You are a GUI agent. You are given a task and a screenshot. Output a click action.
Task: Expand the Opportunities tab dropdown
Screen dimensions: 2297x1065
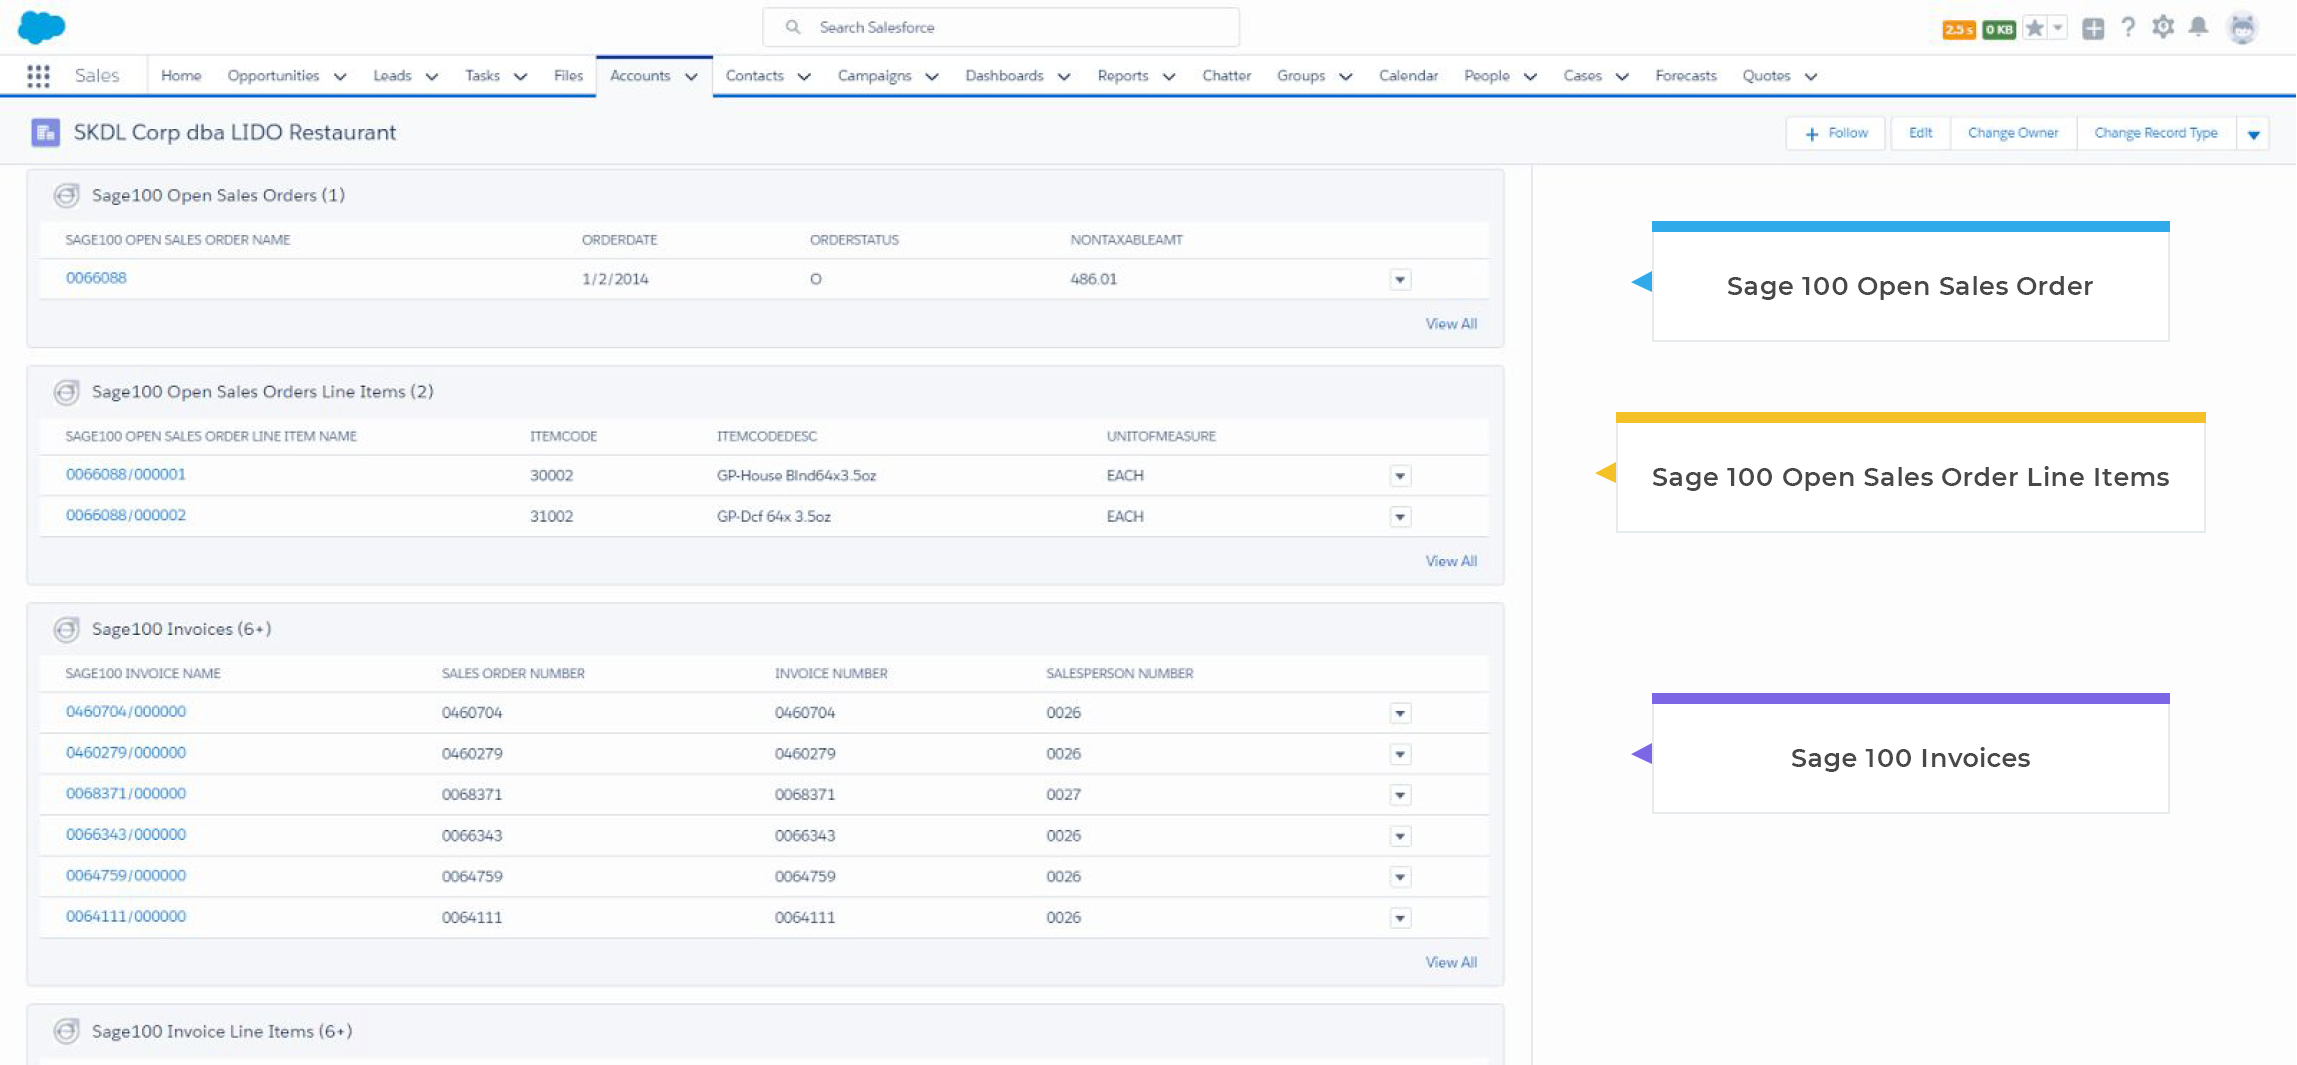(x=340, y=76)
